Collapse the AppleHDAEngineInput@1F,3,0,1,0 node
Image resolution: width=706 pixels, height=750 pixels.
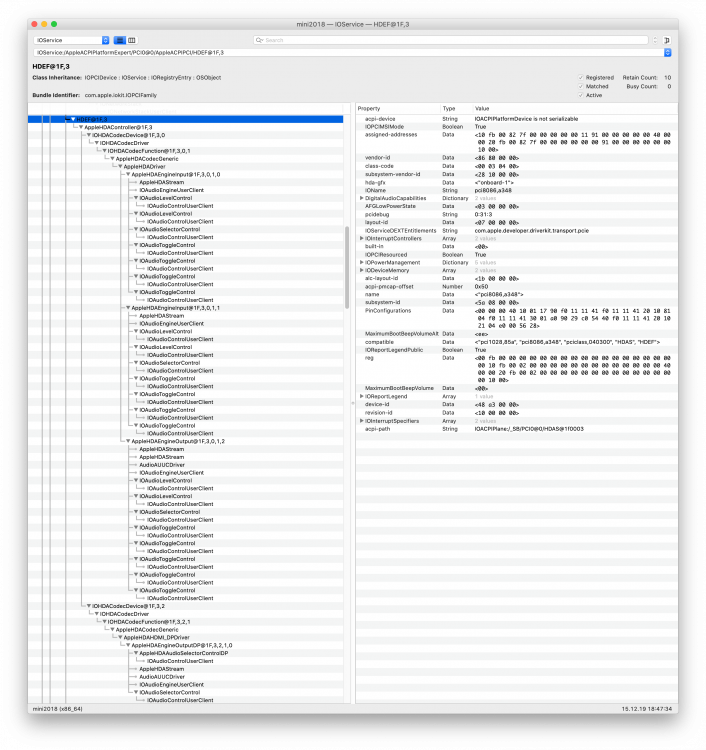coord(128,175)
